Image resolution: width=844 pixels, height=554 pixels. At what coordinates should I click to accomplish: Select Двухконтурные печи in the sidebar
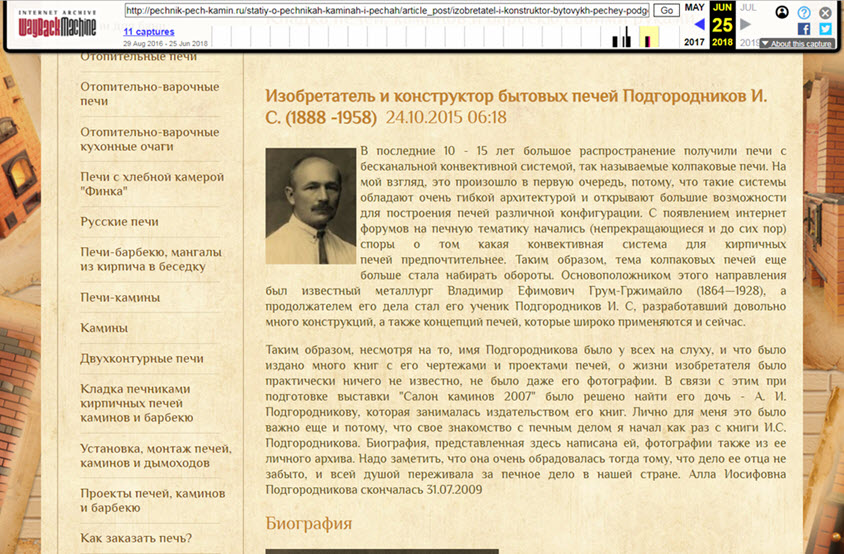[x=141, y=358]
